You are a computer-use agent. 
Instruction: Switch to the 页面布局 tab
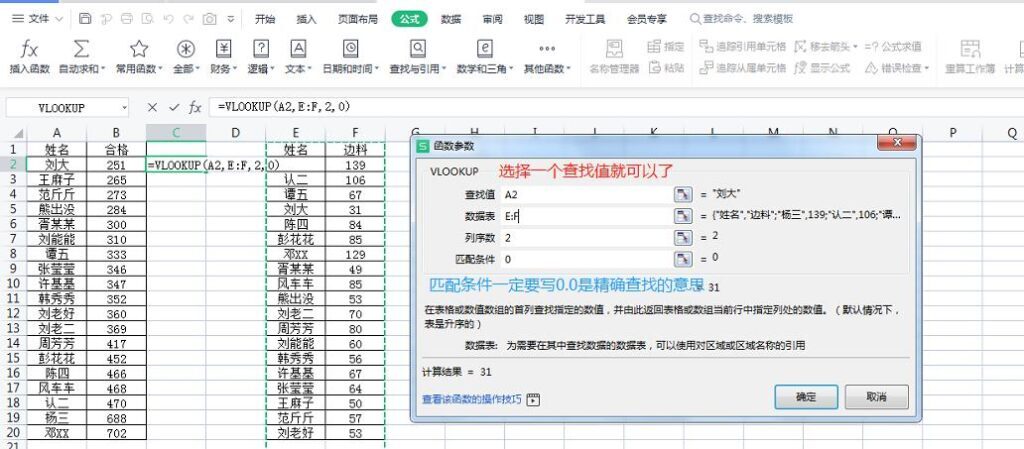(x=358, y=19)
